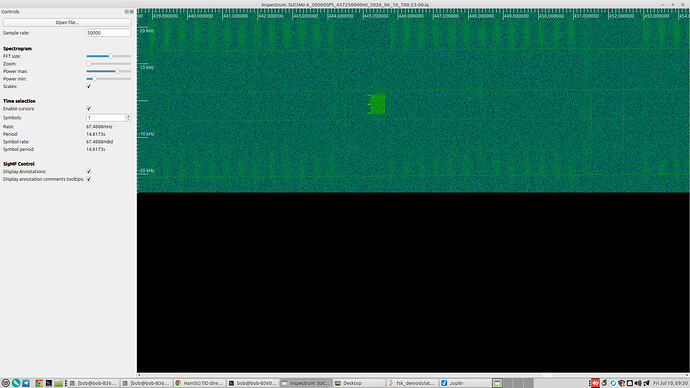Edit the Sample rate input field
Image resolution: width=690 pixels, height=388 pixels.
(x=108, y=33)
